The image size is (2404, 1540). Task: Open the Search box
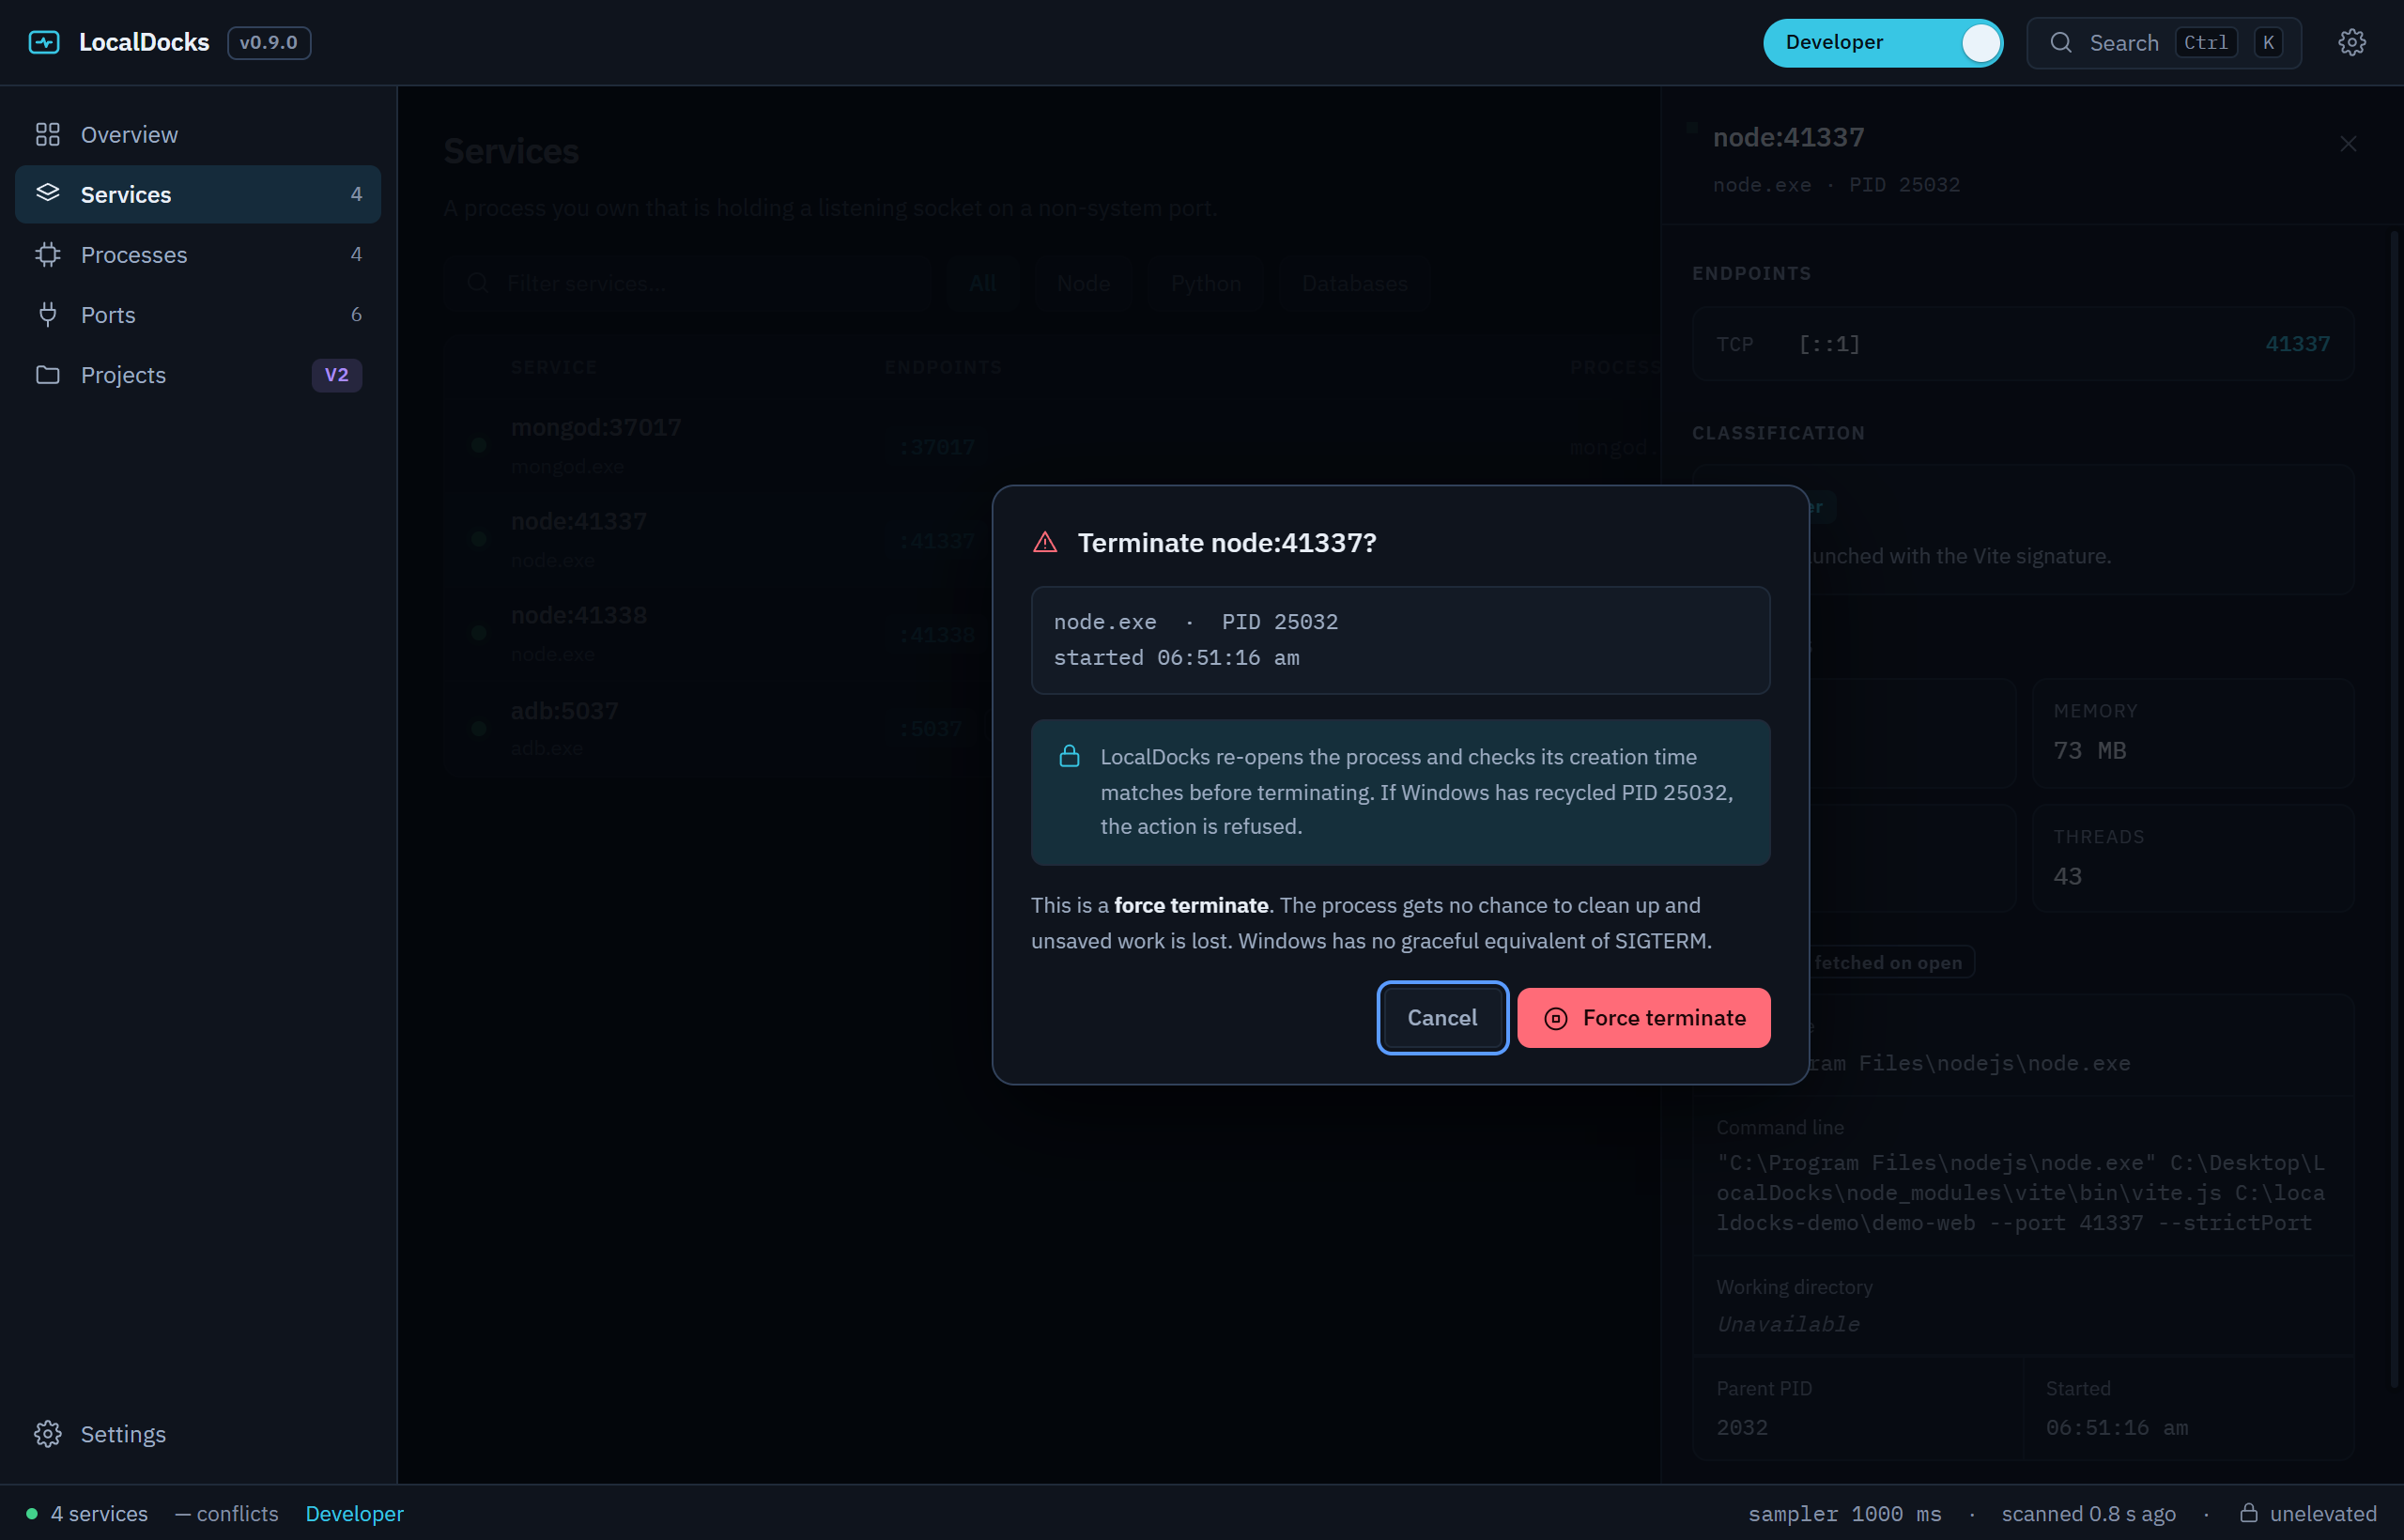pyautogui.click(x=2163, y=42)
